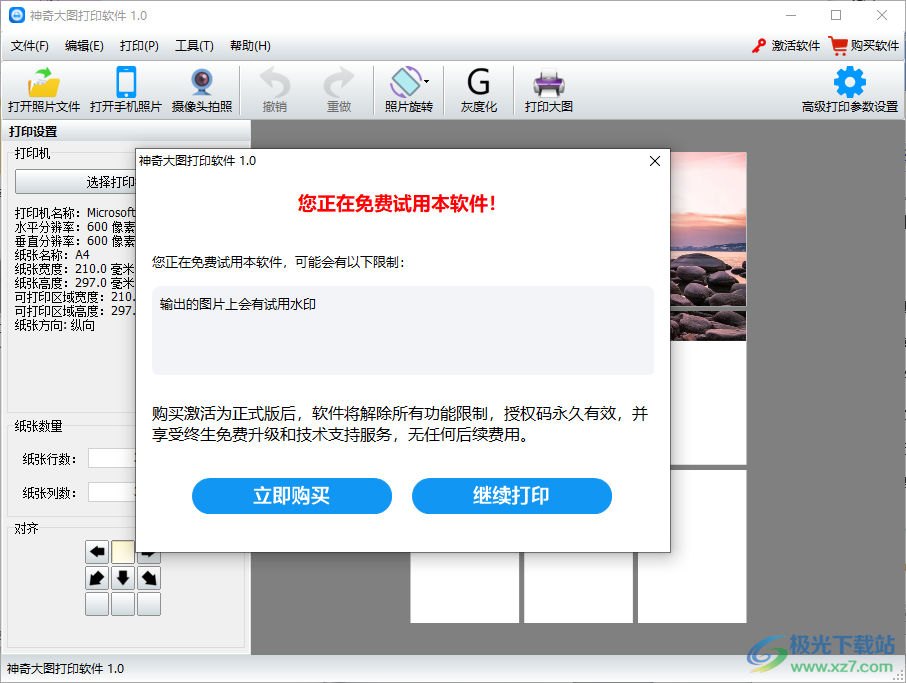Open 高级打印参数设置 advanced print settings
Screen dimensions: 906x683
point(849,90)
